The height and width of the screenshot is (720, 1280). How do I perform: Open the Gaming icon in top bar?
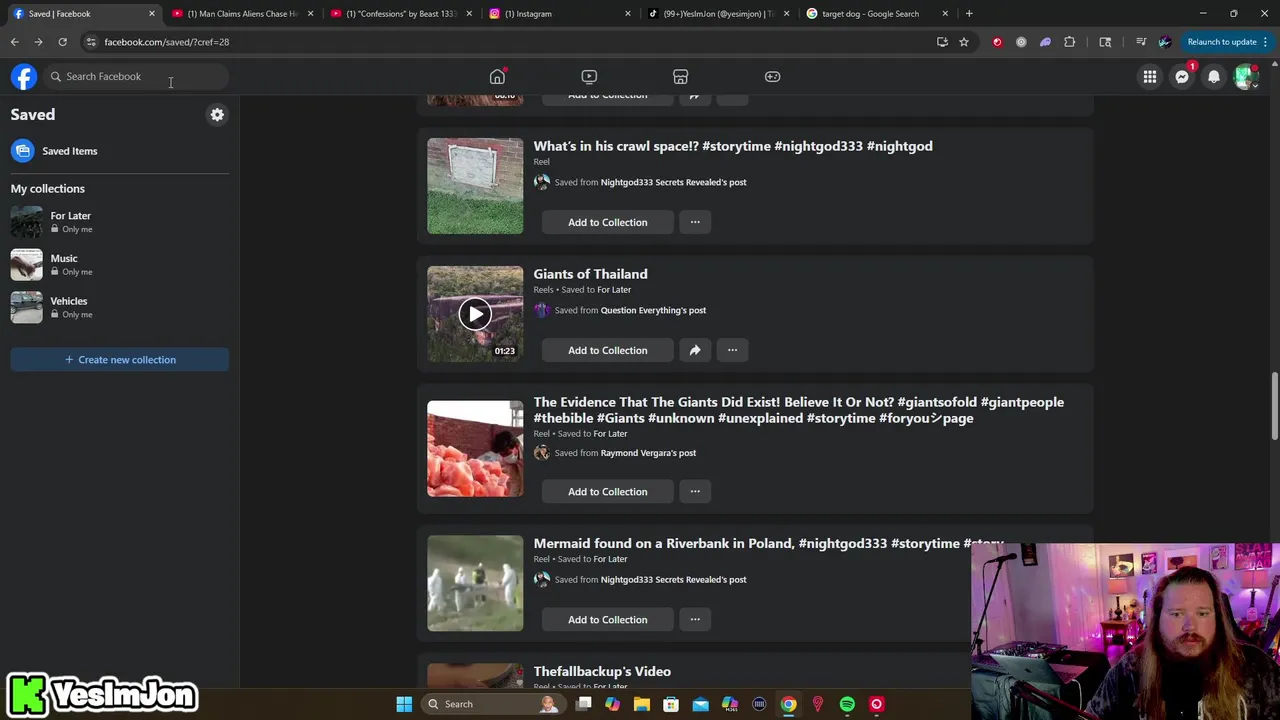[x=772, y=77]
